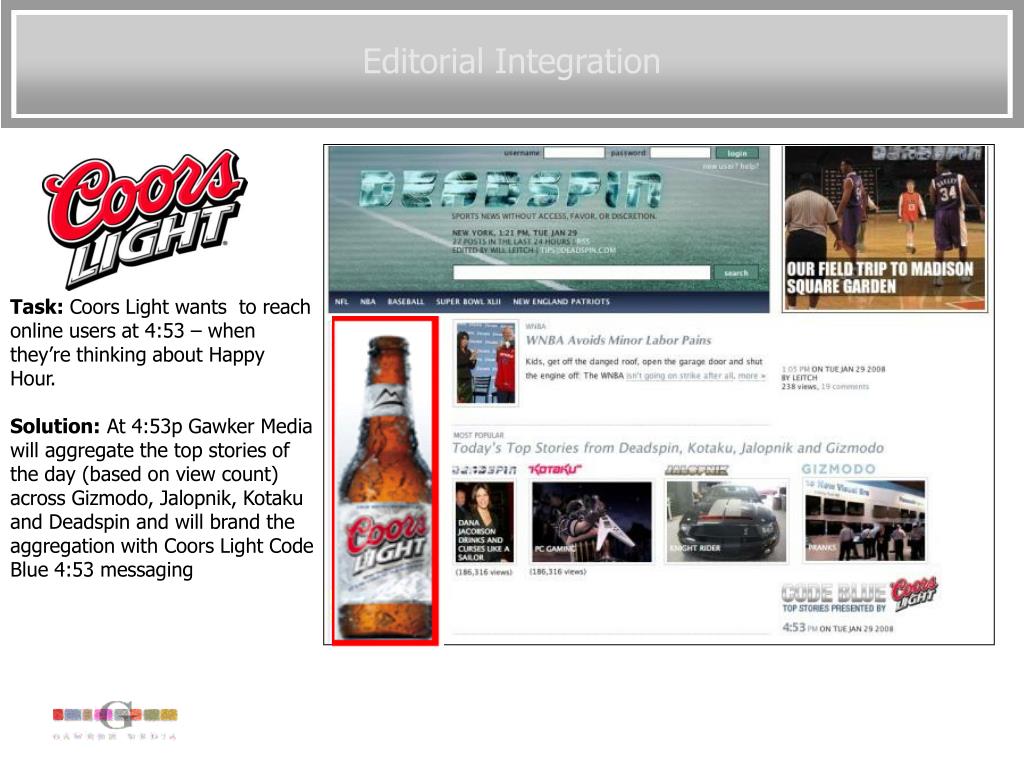Open the Kotaku logo in Top Stories
This screenshot has width=1024, height=768.
554,470
